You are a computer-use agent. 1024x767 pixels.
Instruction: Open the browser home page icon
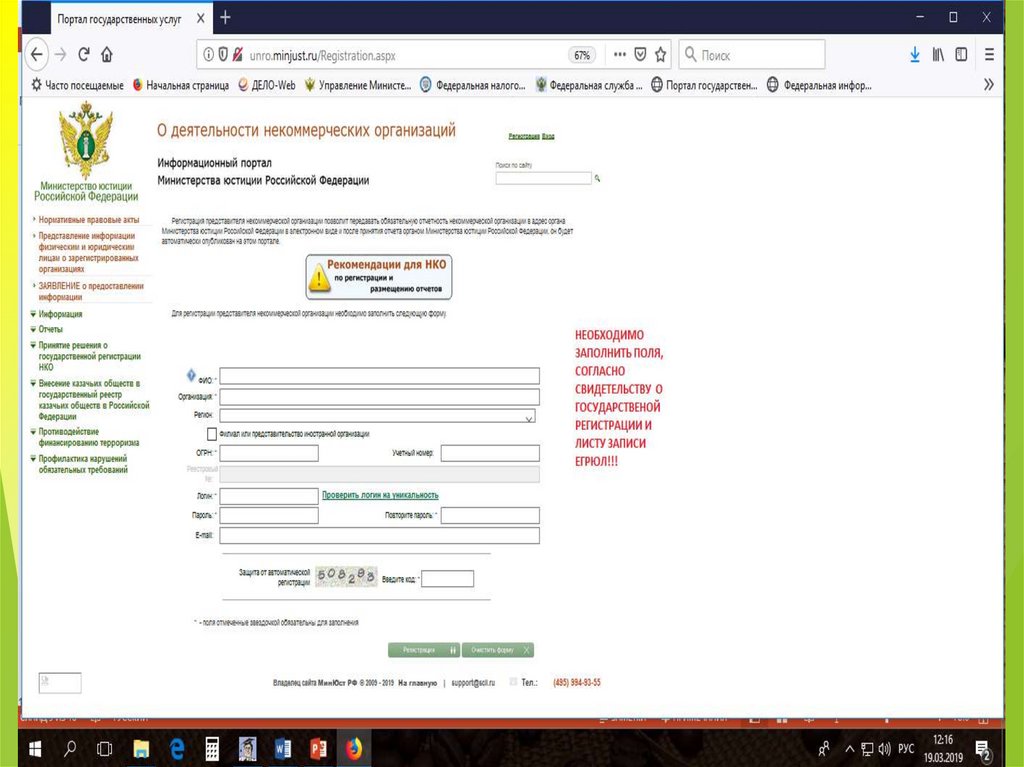pyautogui.click(x=107, y=55)
